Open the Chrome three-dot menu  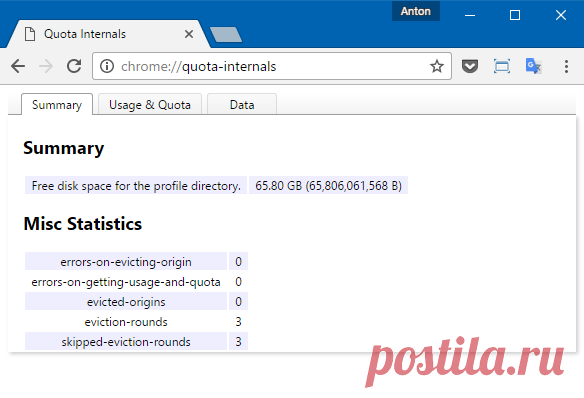click(x=566, y=66)
